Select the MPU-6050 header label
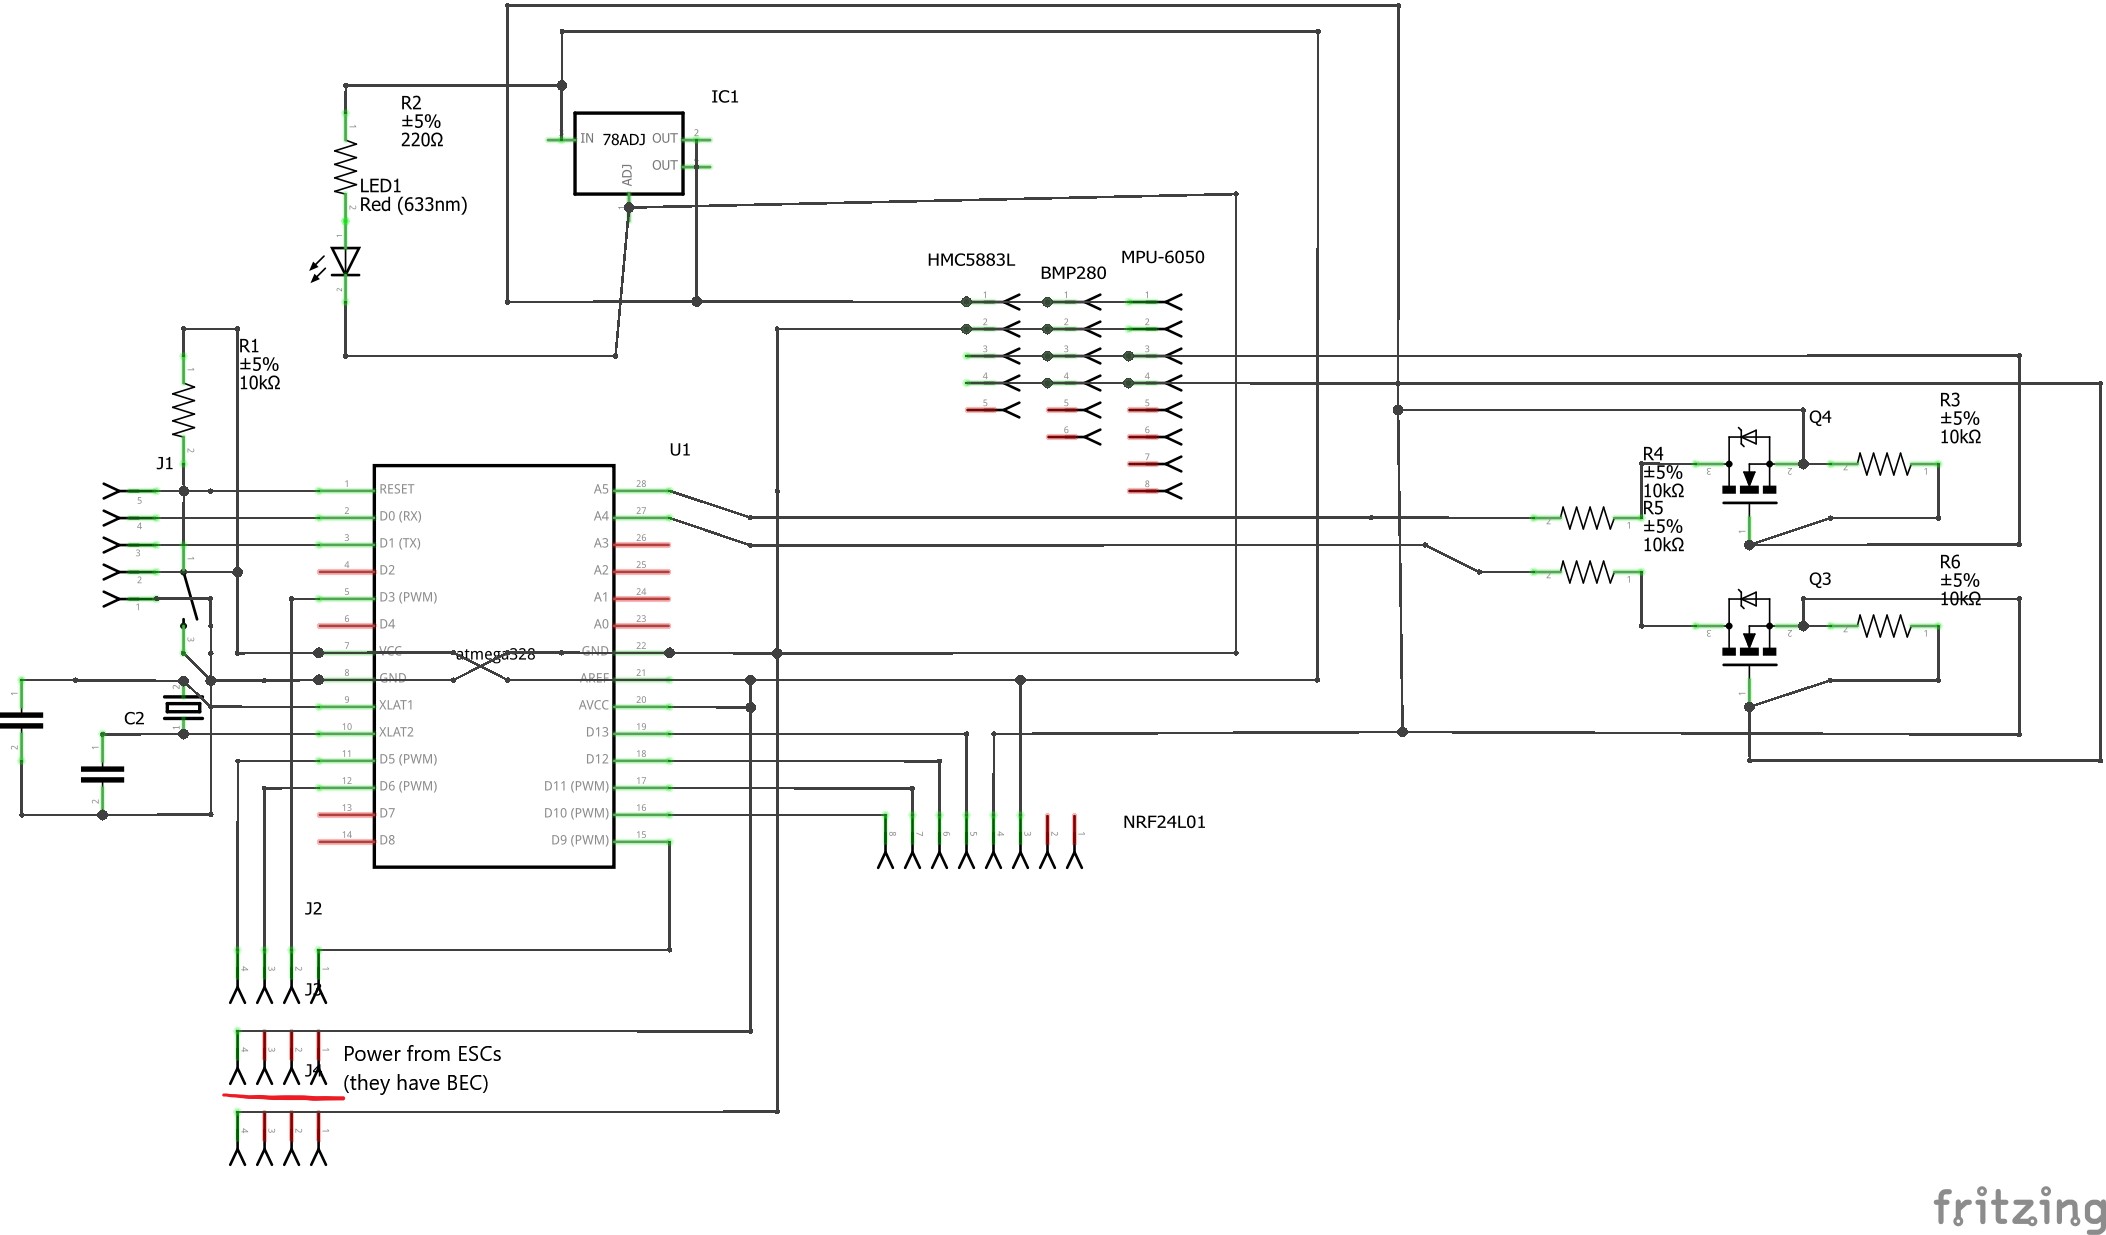 pyautogui.click(x=1162, y=257)
